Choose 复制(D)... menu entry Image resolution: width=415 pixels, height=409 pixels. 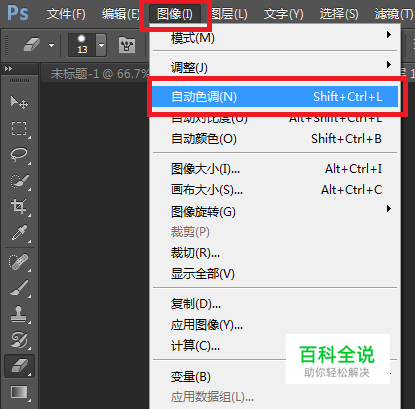coord(275,304)
